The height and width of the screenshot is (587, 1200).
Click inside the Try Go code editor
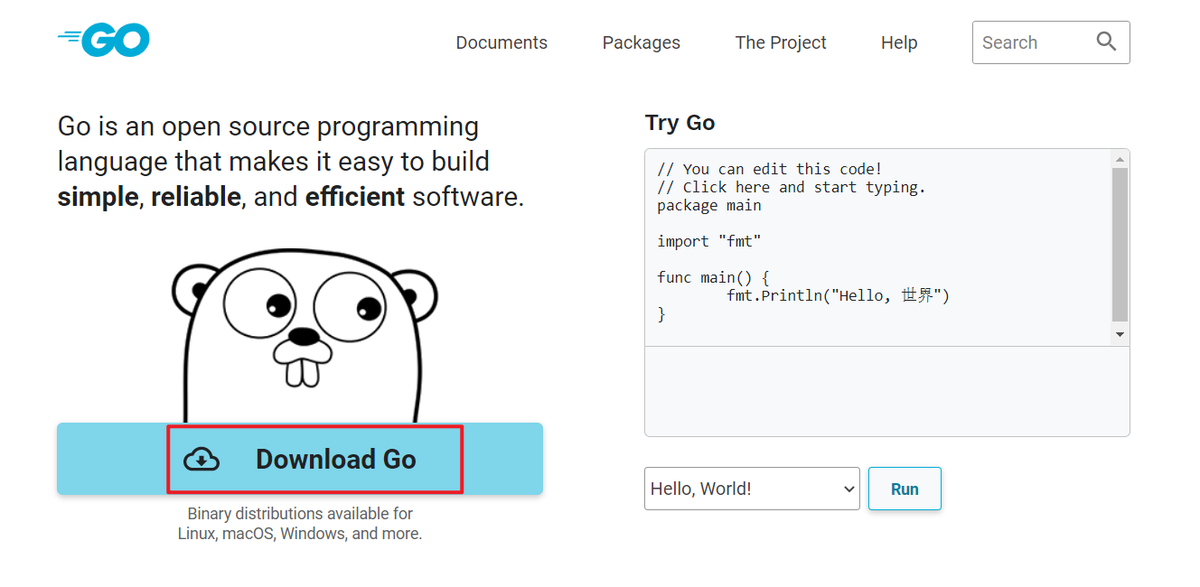[878, 248]
